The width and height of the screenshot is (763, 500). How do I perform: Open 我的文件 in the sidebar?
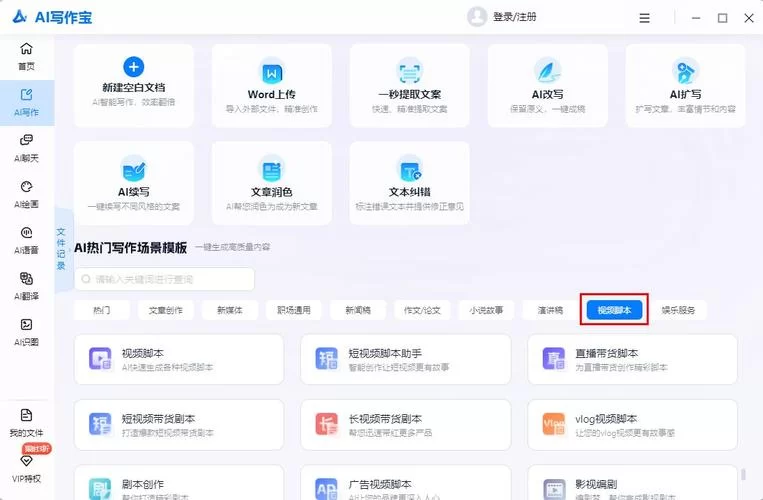coord(26,422)
